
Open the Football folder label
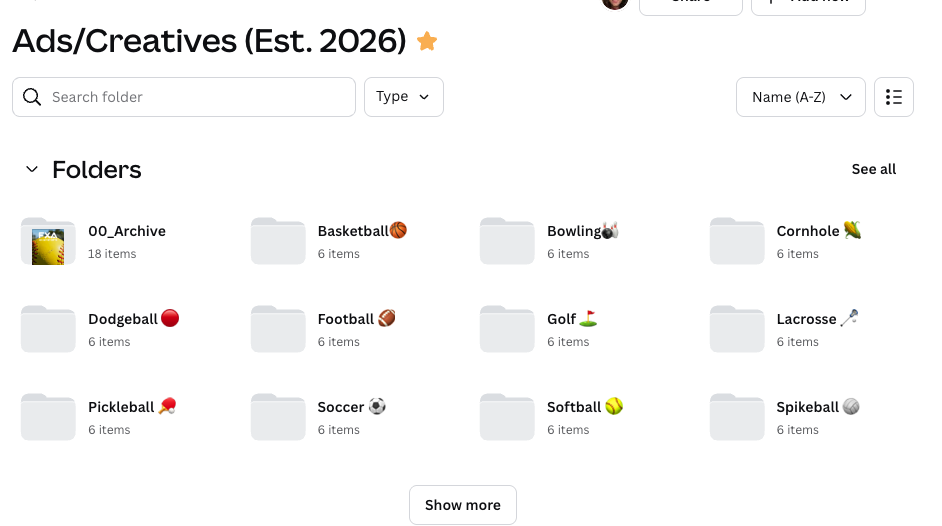coord(346,319)
